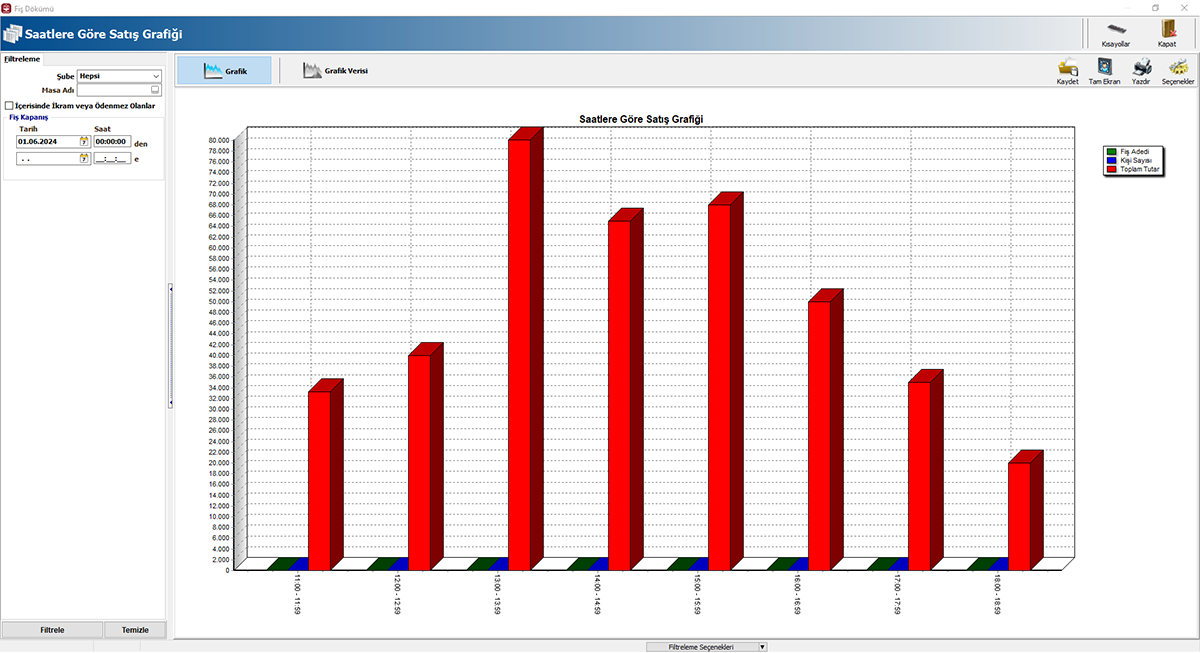Click the tallest red bar at 13:00 - 13:59
The width and height of the screenshot is (1200, 653).
point(519,350)
